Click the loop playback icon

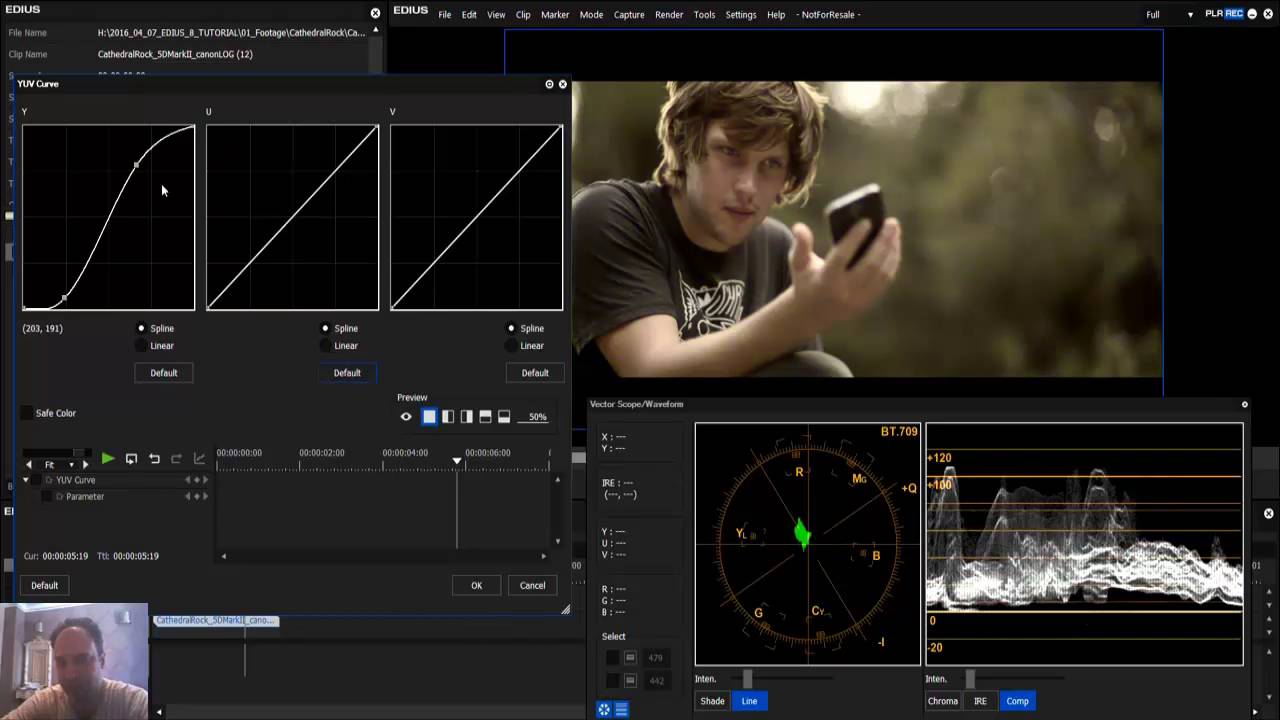(x=131, y=459)
